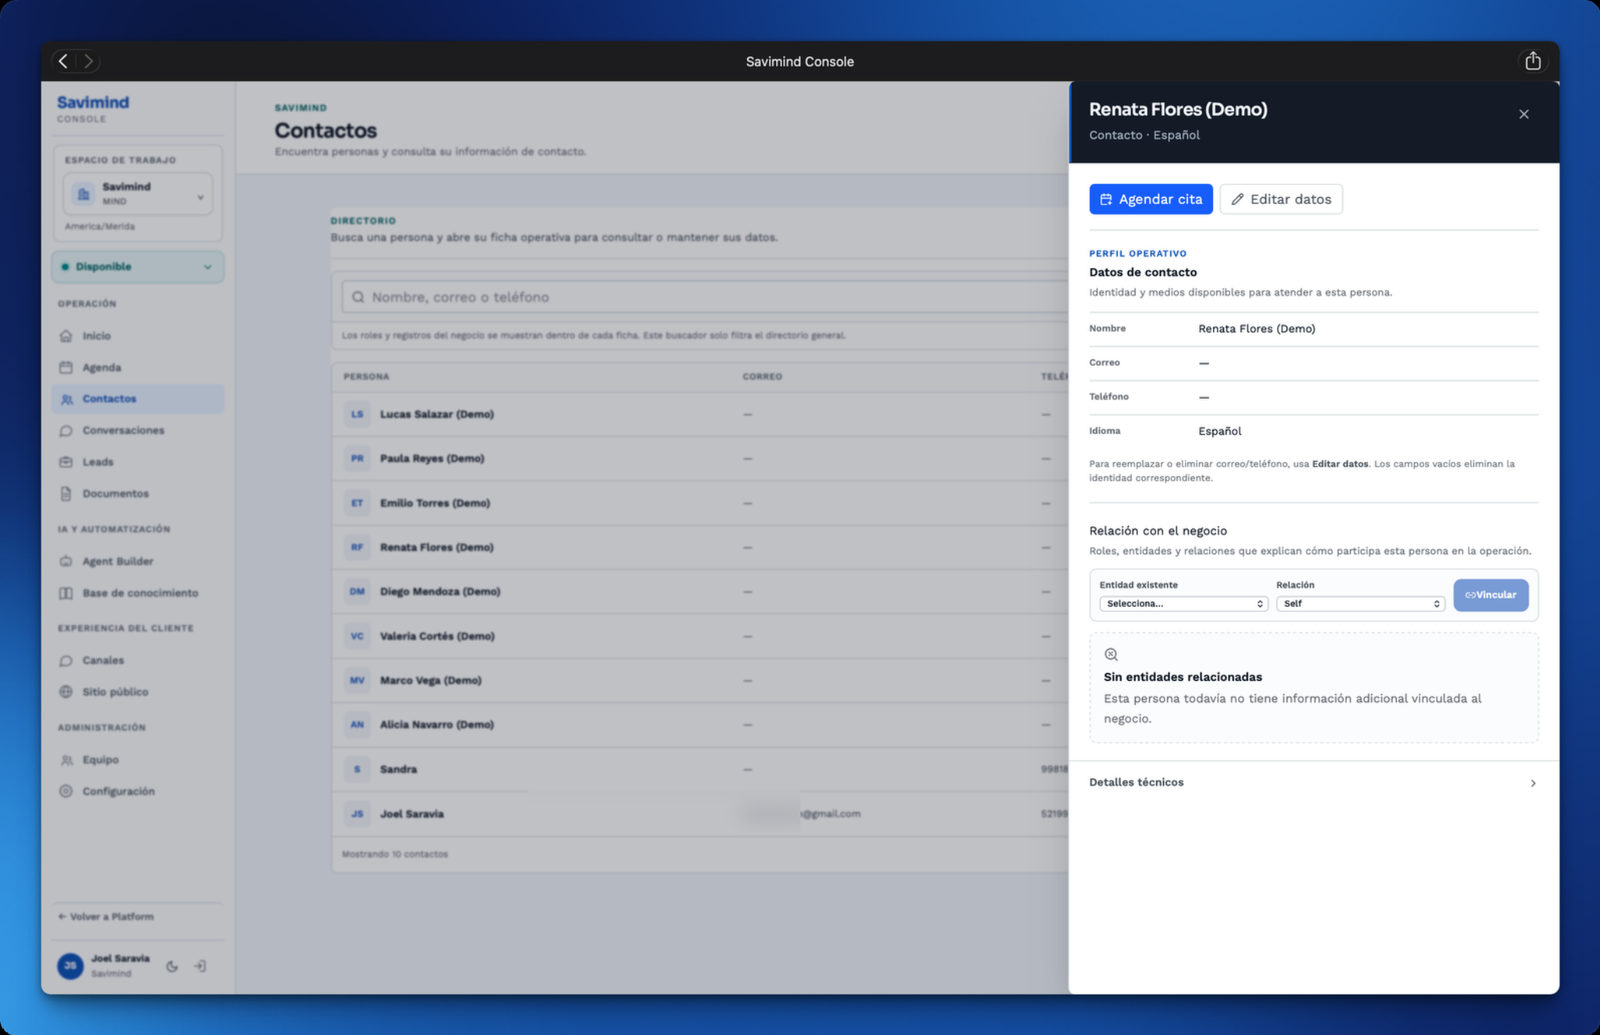Click the Nombre, correo o teléfono search field
This screenshot has height=1035, width=1600.
coord(705,297)
